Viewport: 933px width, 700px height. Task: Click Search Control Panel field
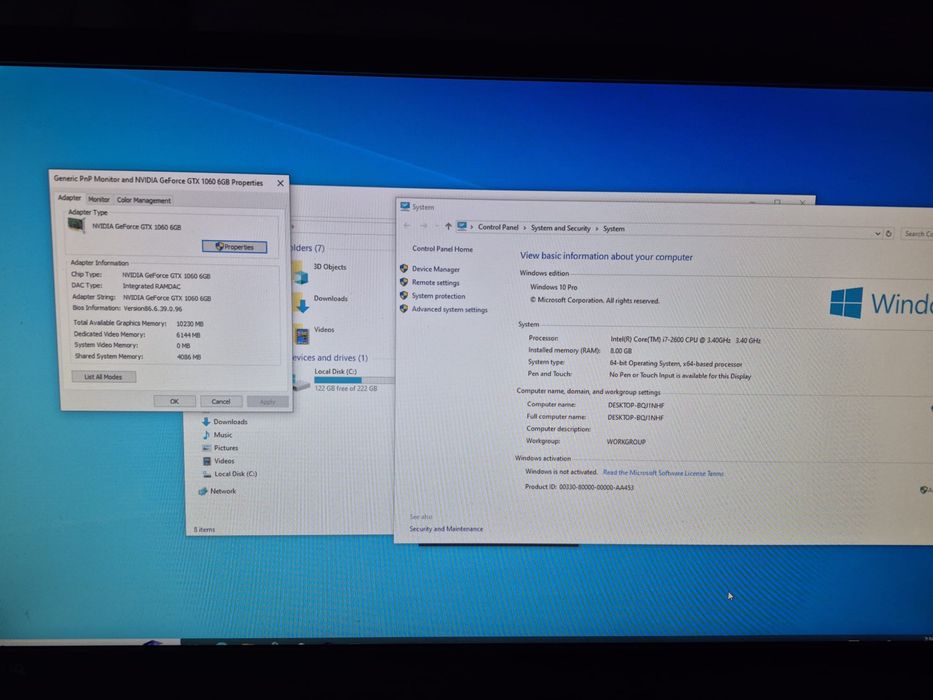coord(916,234)
